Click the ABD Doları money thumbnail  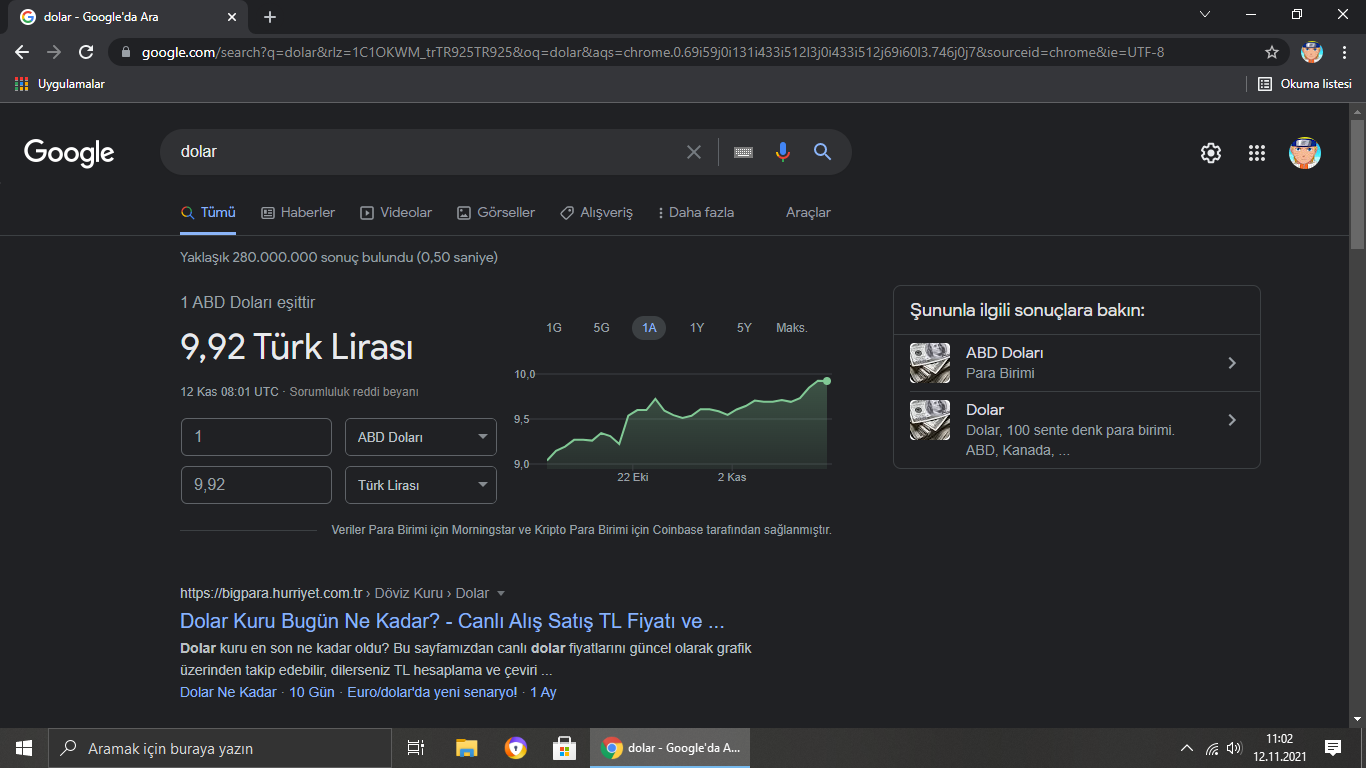930,363
